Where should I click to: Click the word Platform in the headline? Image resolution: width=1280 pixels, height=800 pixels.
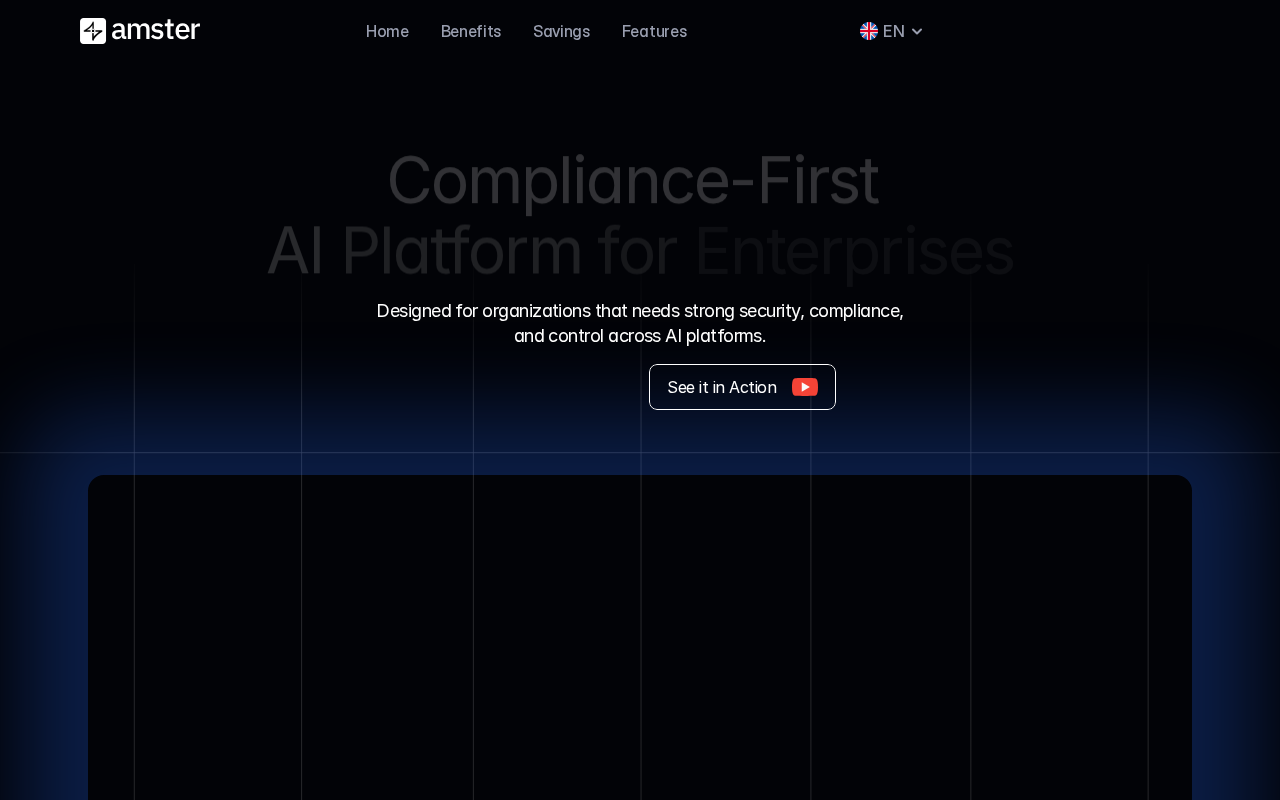tap(461, 250)
